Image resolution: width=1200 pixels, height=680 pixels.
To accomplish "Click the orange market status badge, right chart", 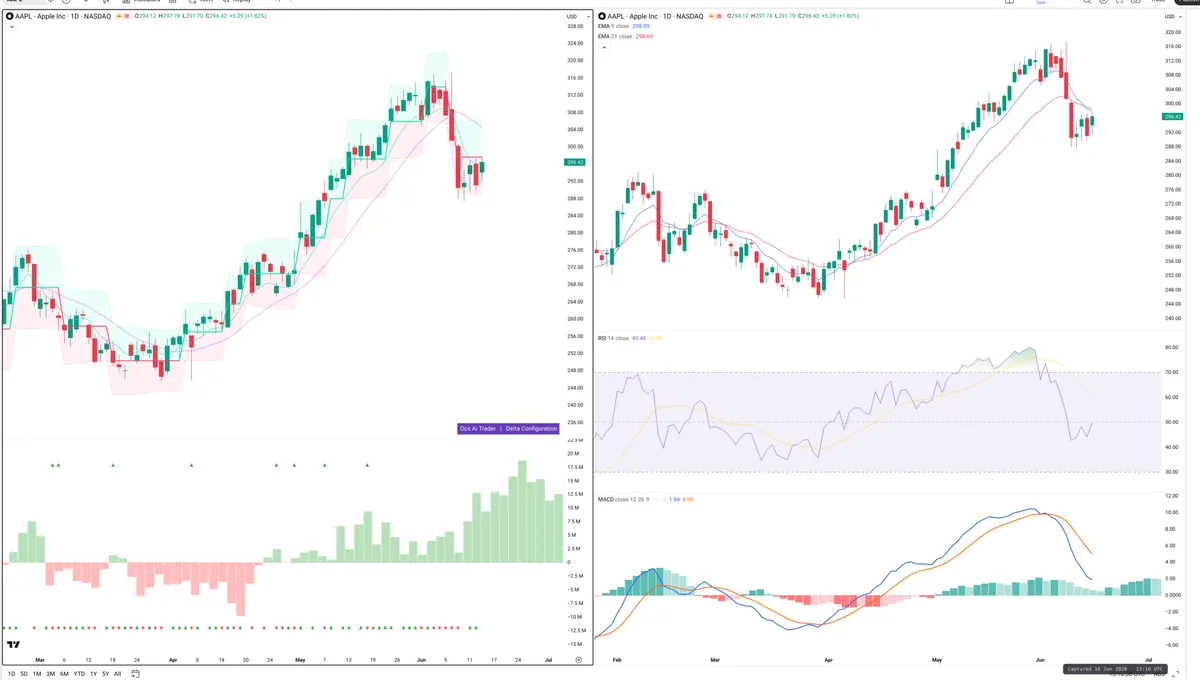I will pos(712,17).
